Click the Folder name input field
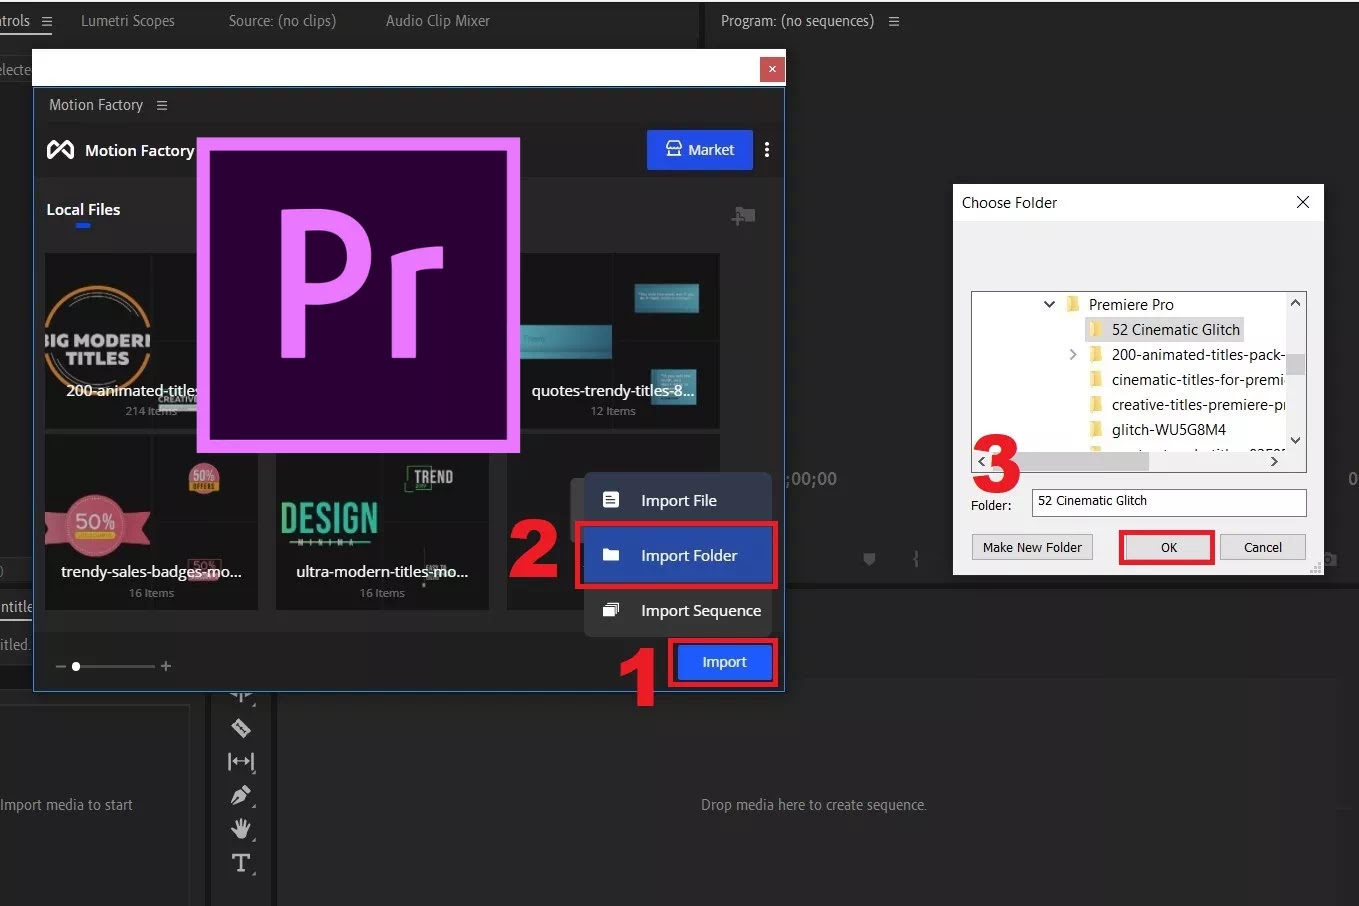Viewport: 1359px width, 906px height. (x=1169, y=502)
